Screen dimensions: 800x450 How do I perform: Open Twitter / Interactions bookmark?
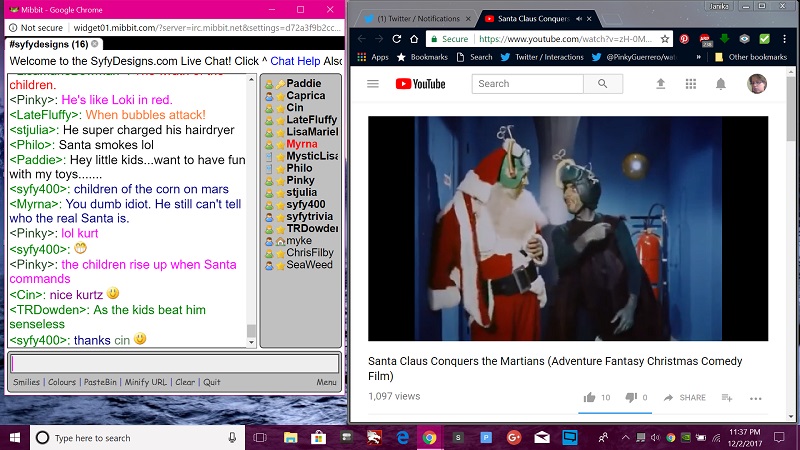click(542, 57)
